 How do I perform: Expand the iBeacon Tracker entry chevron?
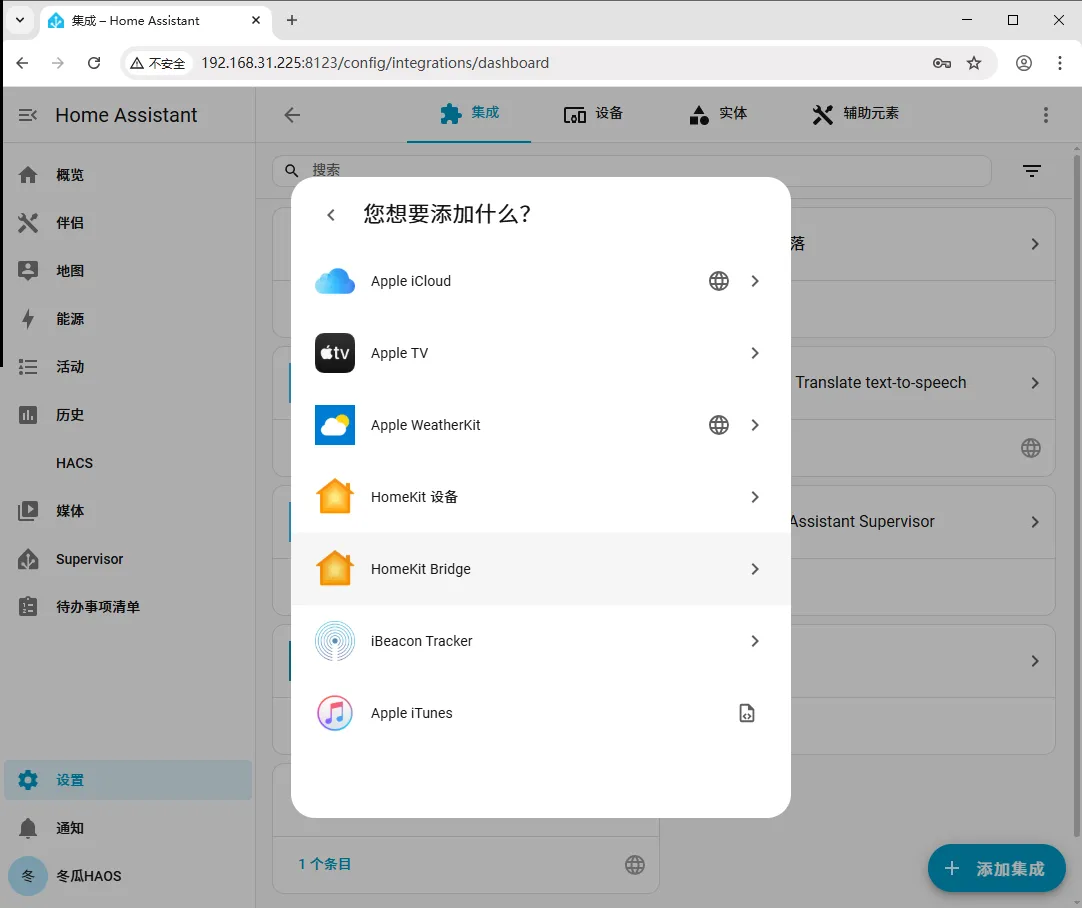(755, 641)
